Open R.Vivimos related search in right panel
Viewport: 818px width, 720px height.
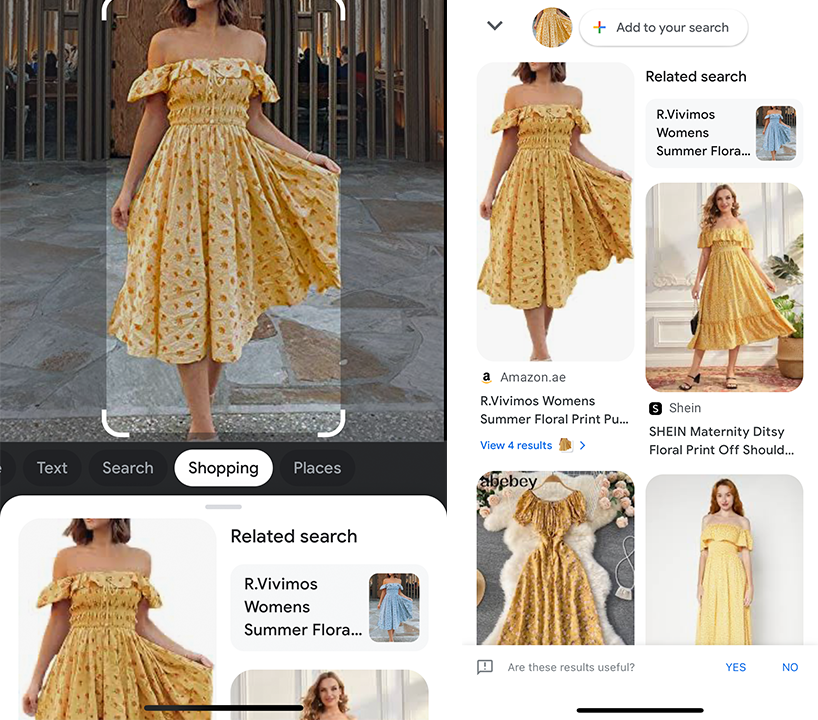click(724, 133)
